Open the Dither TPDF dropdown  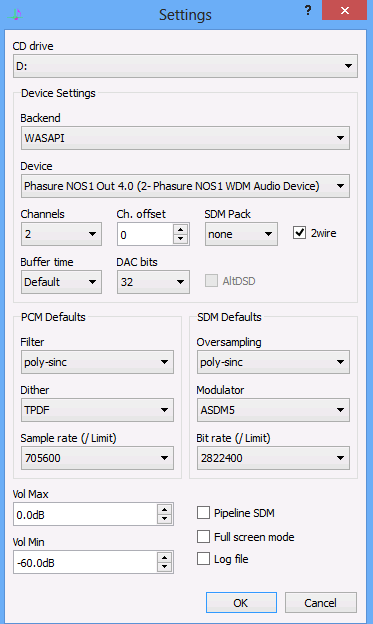[97, 410]
